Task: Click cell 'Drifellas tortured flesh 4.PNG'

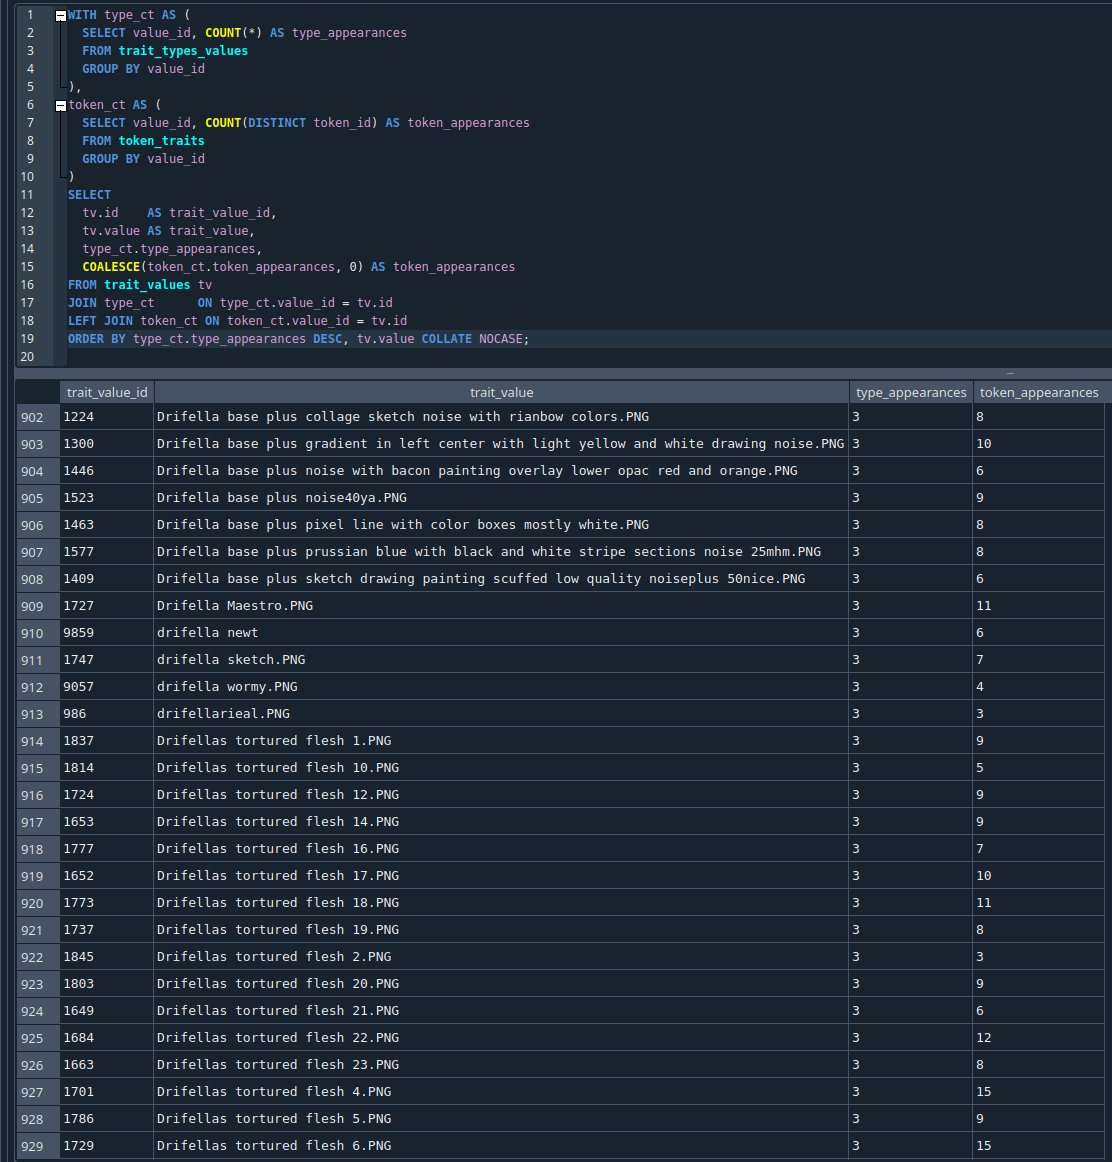Action: click(501, 1092)
